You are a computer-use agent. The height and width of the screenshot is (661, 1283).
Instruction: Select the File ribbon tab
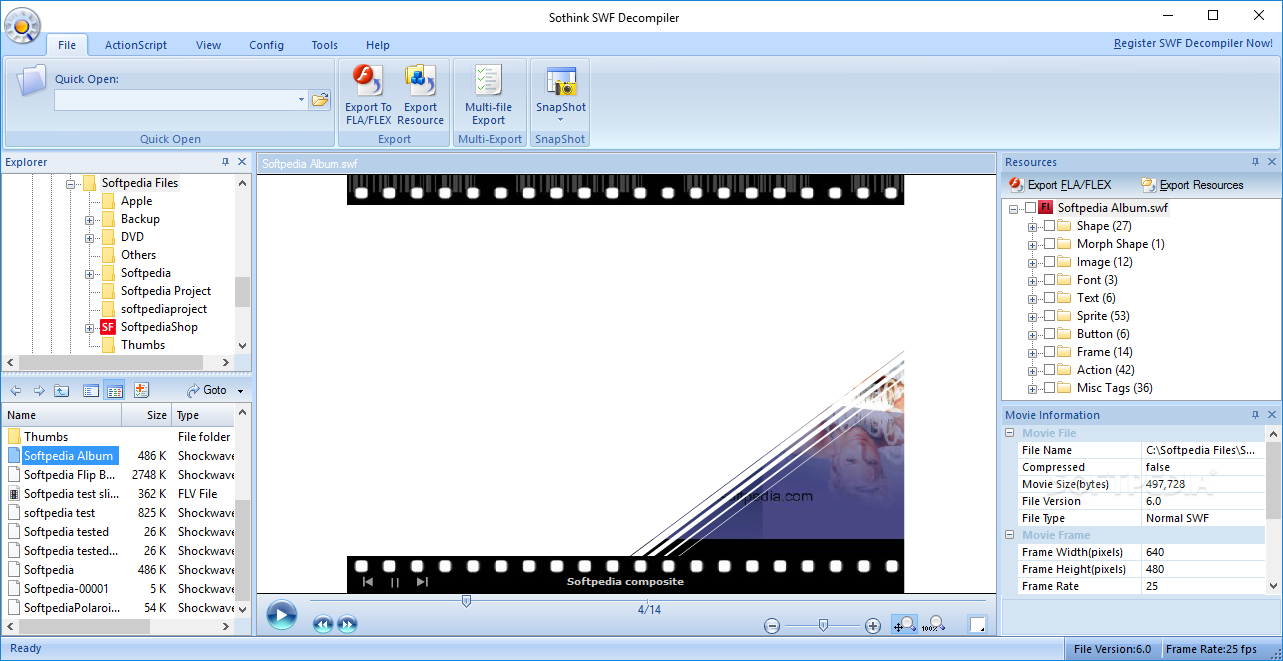pyautogui.click(x=67, y=45)
